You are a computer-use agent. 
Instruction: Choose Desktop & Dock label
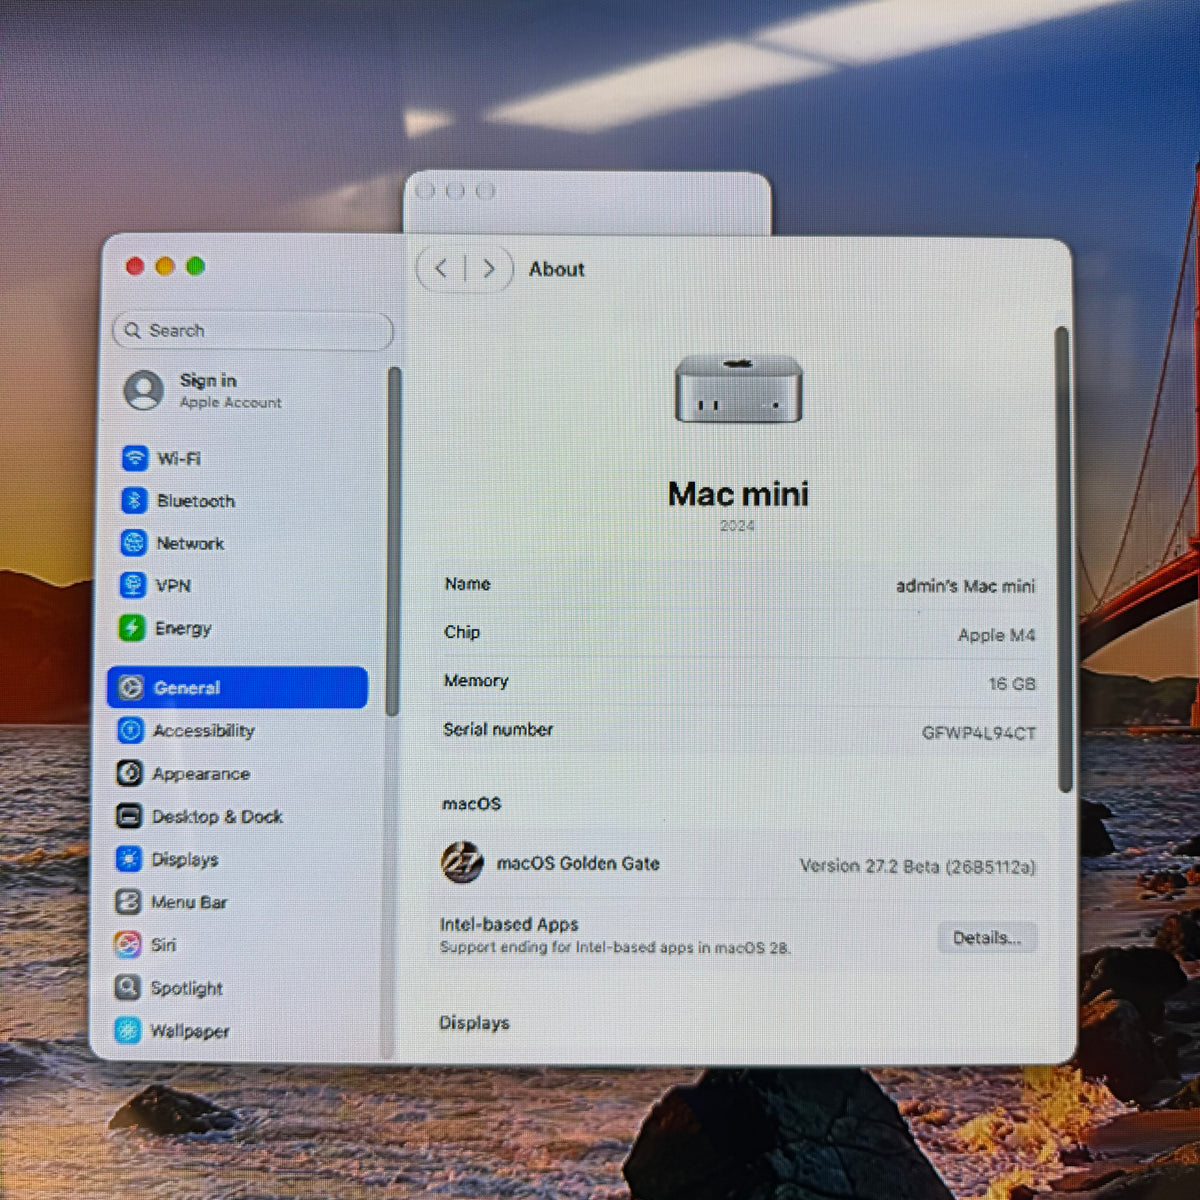[217, 816]
